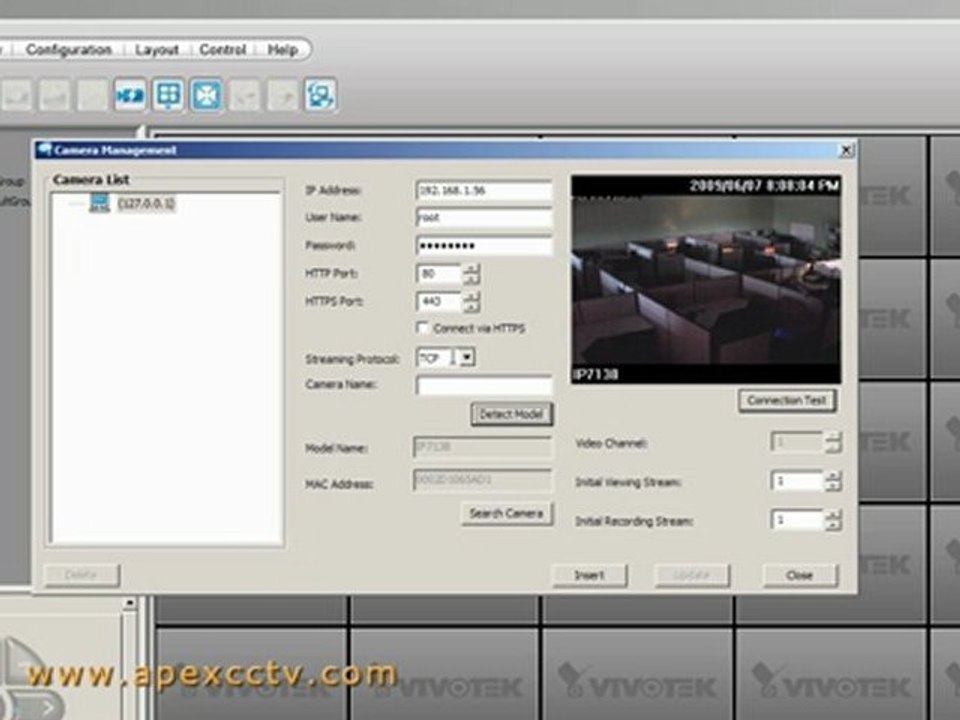Increase the Initial Recording Stream value
Viewport: 960px width, 720px height.
pos(833,515)
